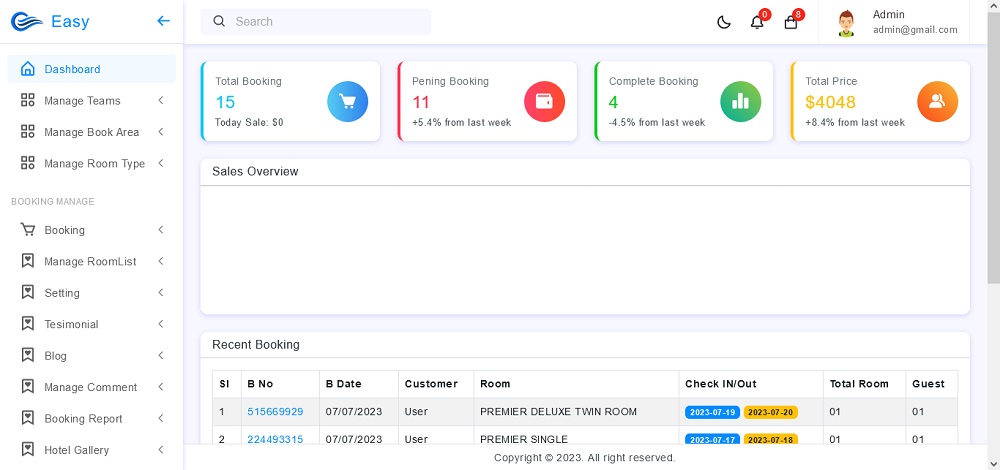
Task: Click the Total Price users icon
Action: pyautogui.click(x=937, y=101)
